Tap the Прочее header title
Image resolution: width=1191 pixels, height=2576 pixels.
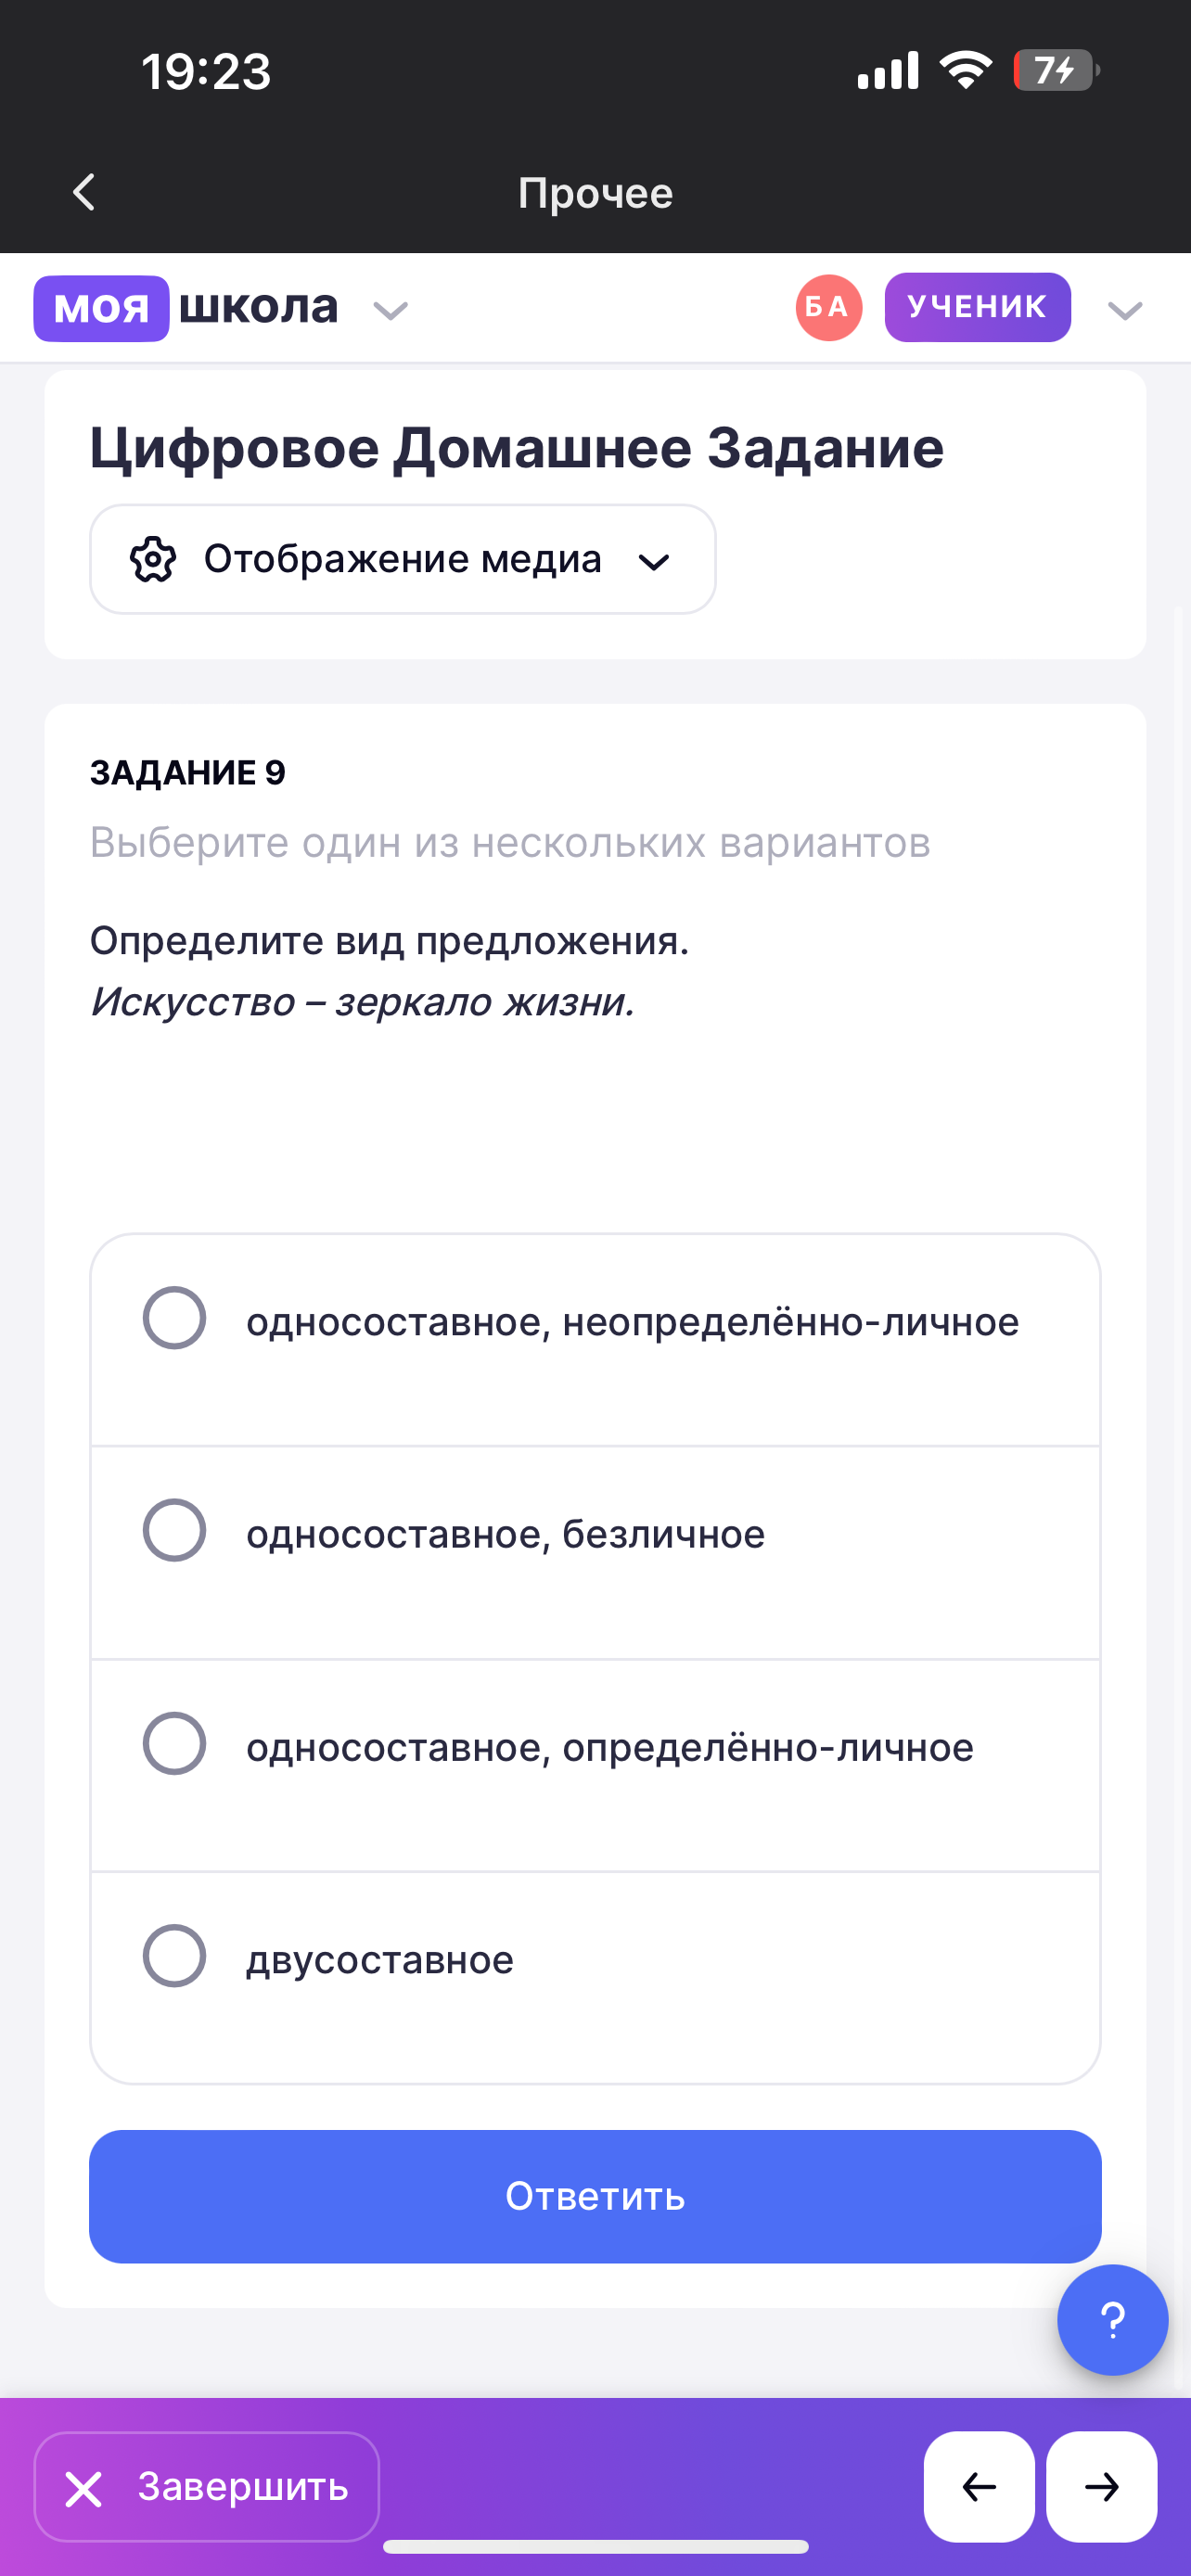595,193
